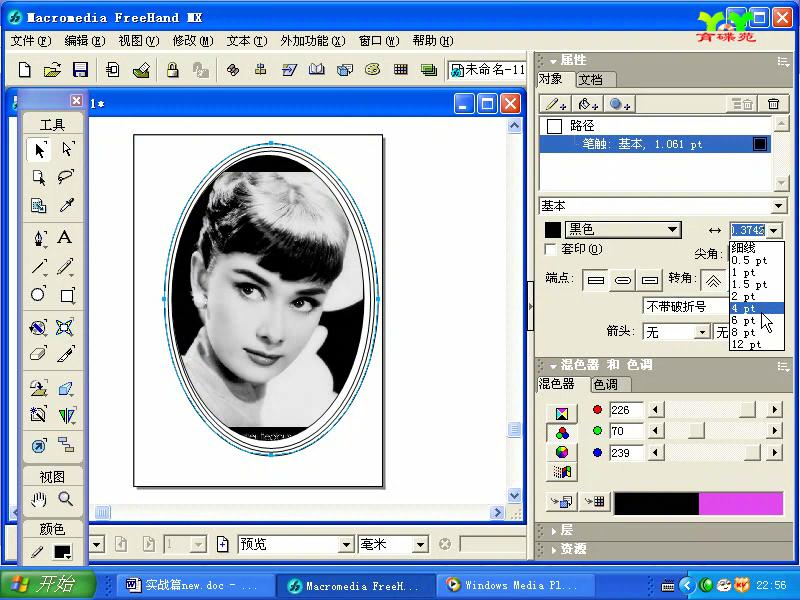
Task: Enable the 套印 overprint checkbox
Action: click(x=551, y=249)
